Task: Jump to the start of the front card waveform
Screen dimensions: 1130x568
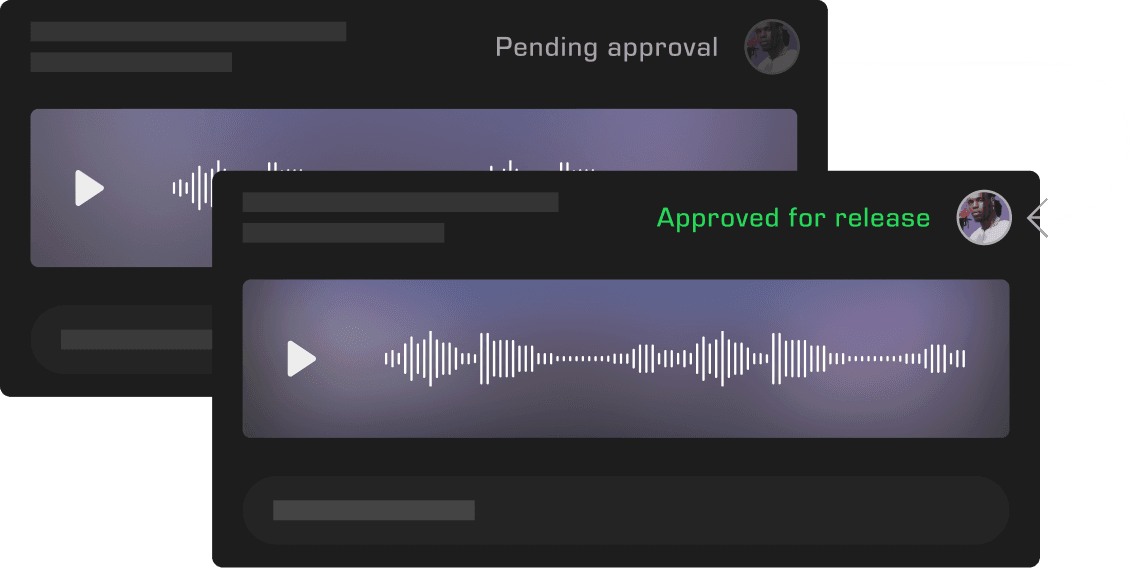Action: point(387,358)
